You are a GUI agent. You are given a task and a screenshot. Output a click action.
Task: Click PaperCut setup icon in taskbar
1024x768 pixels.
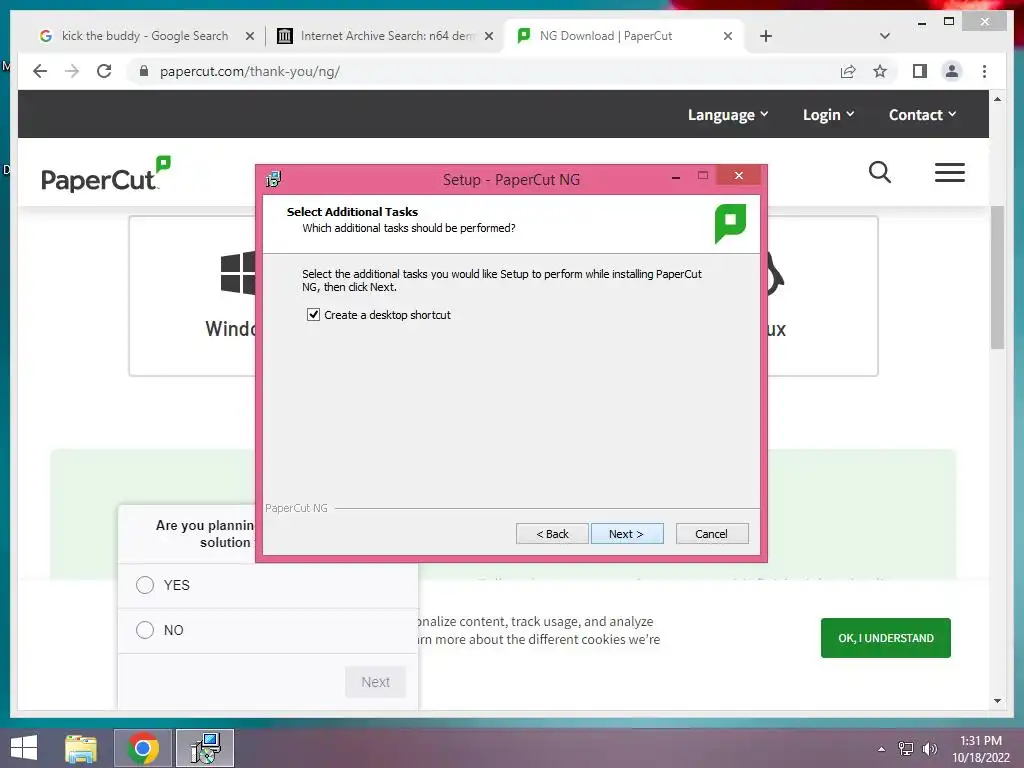tap(205, 748)
